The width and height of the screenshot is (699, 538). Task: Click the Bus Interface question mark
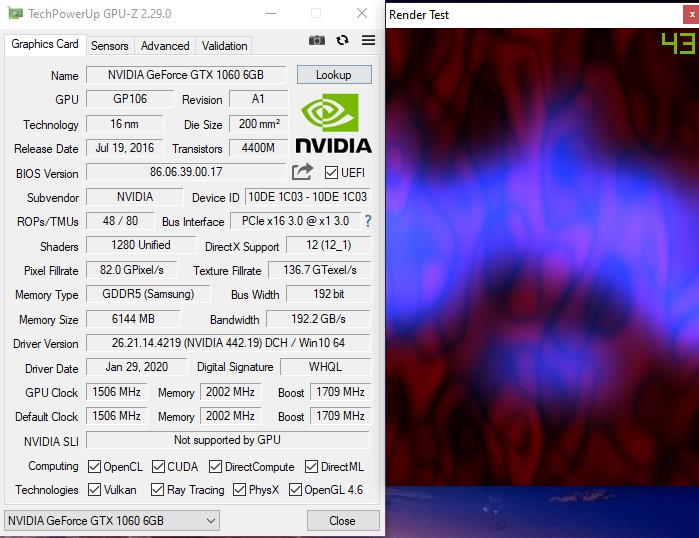click(368, 221)
